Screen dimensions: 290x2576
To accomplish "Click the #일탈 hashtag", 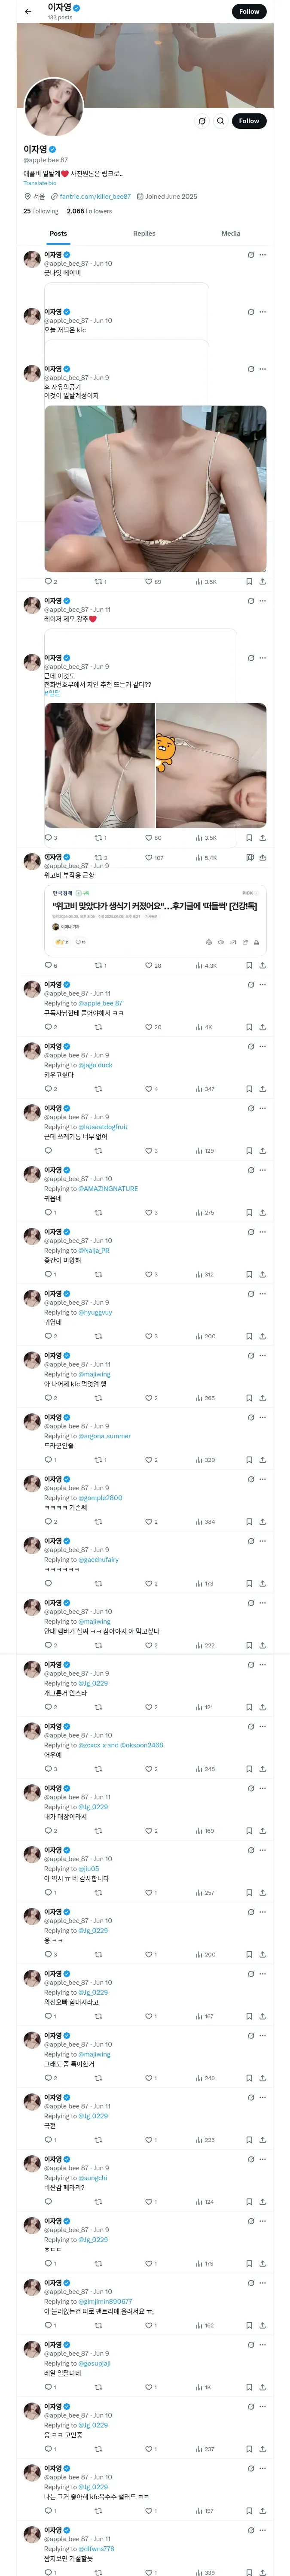I will [x=52, y=693].
